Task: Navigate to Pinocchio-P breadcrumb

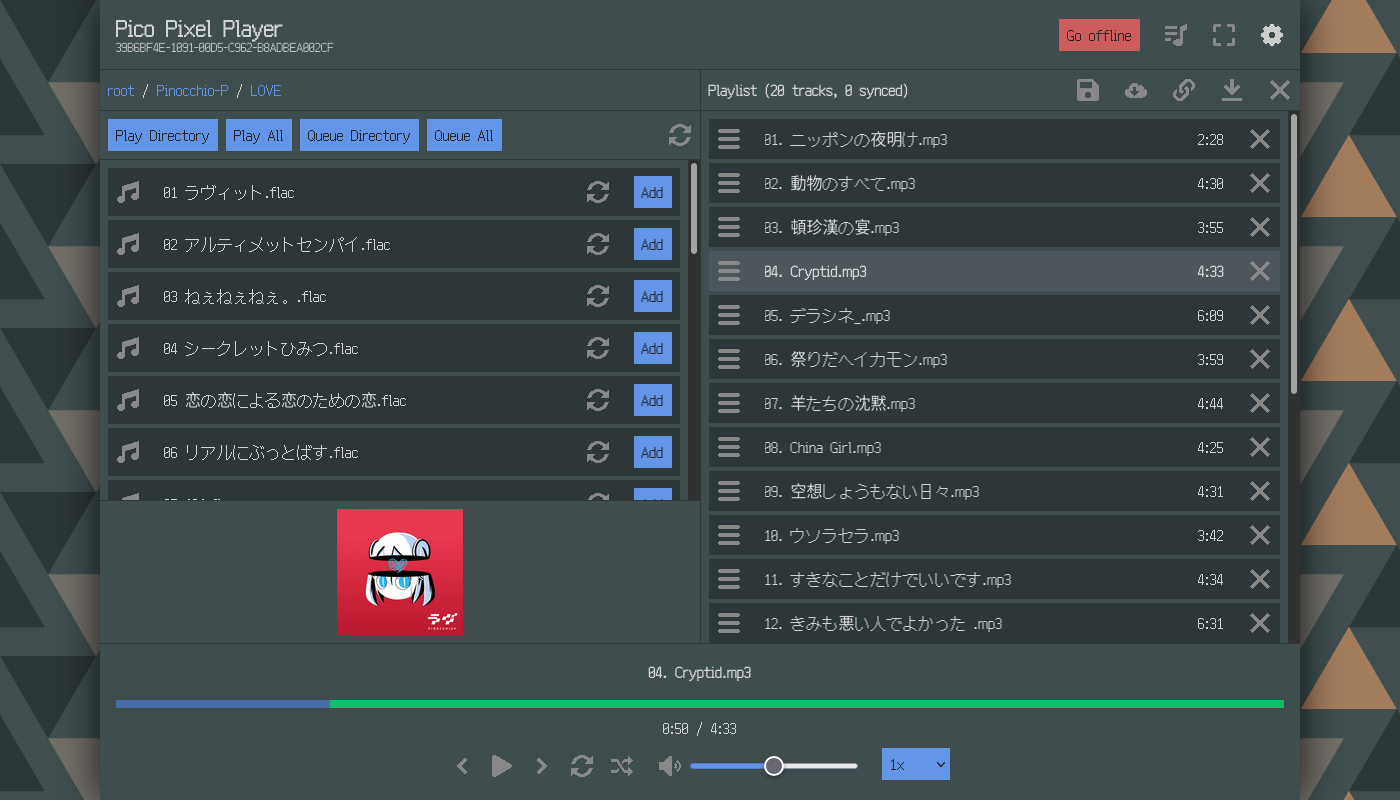Action: tap(192, 91)
